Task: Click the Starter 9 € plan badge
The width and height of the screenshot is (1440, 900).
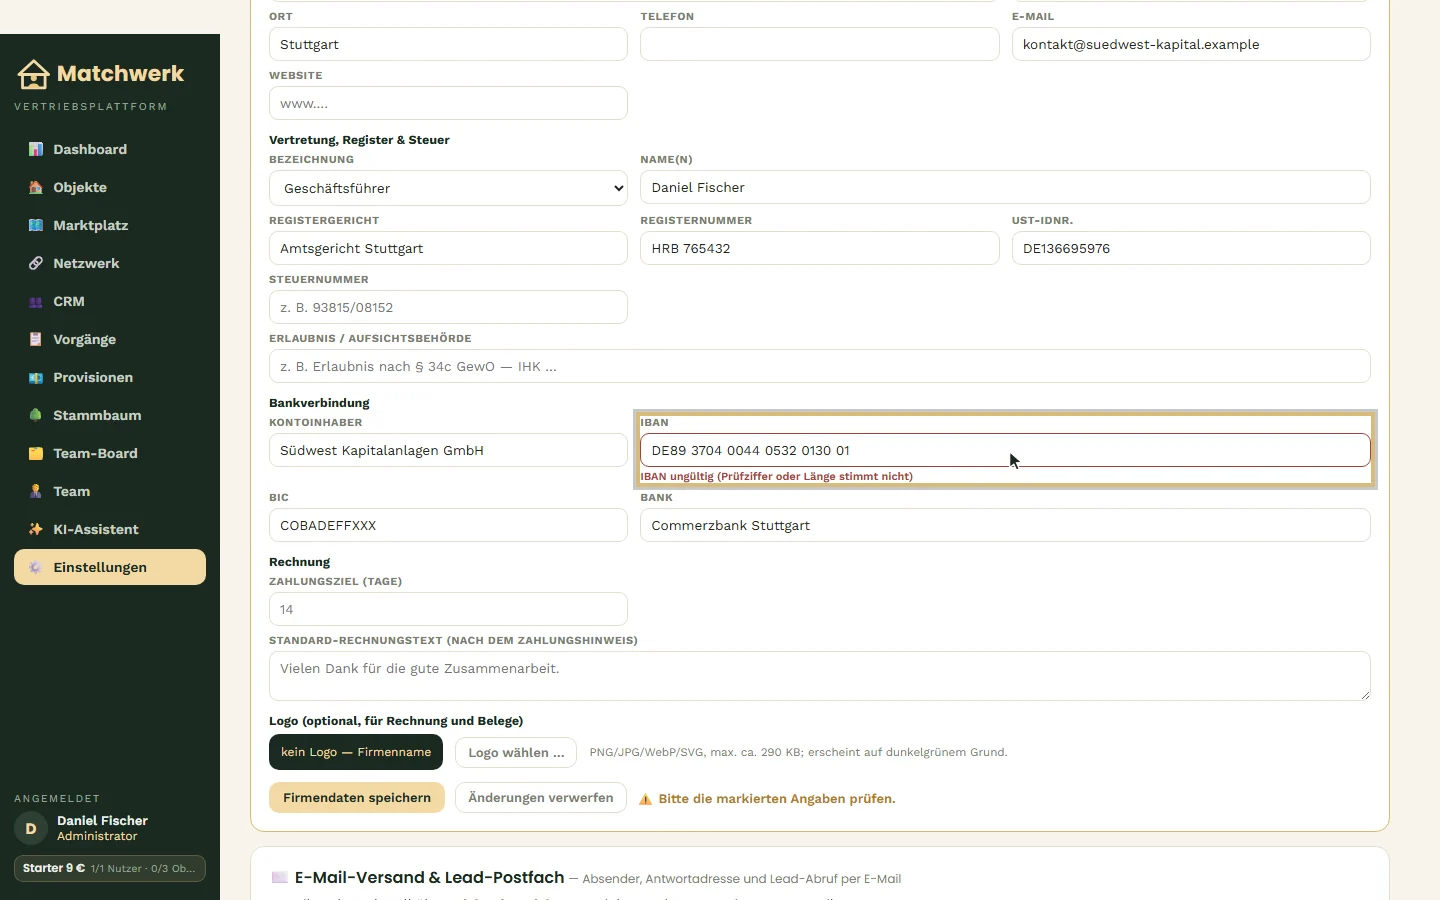Action: (x=110, y=868)
